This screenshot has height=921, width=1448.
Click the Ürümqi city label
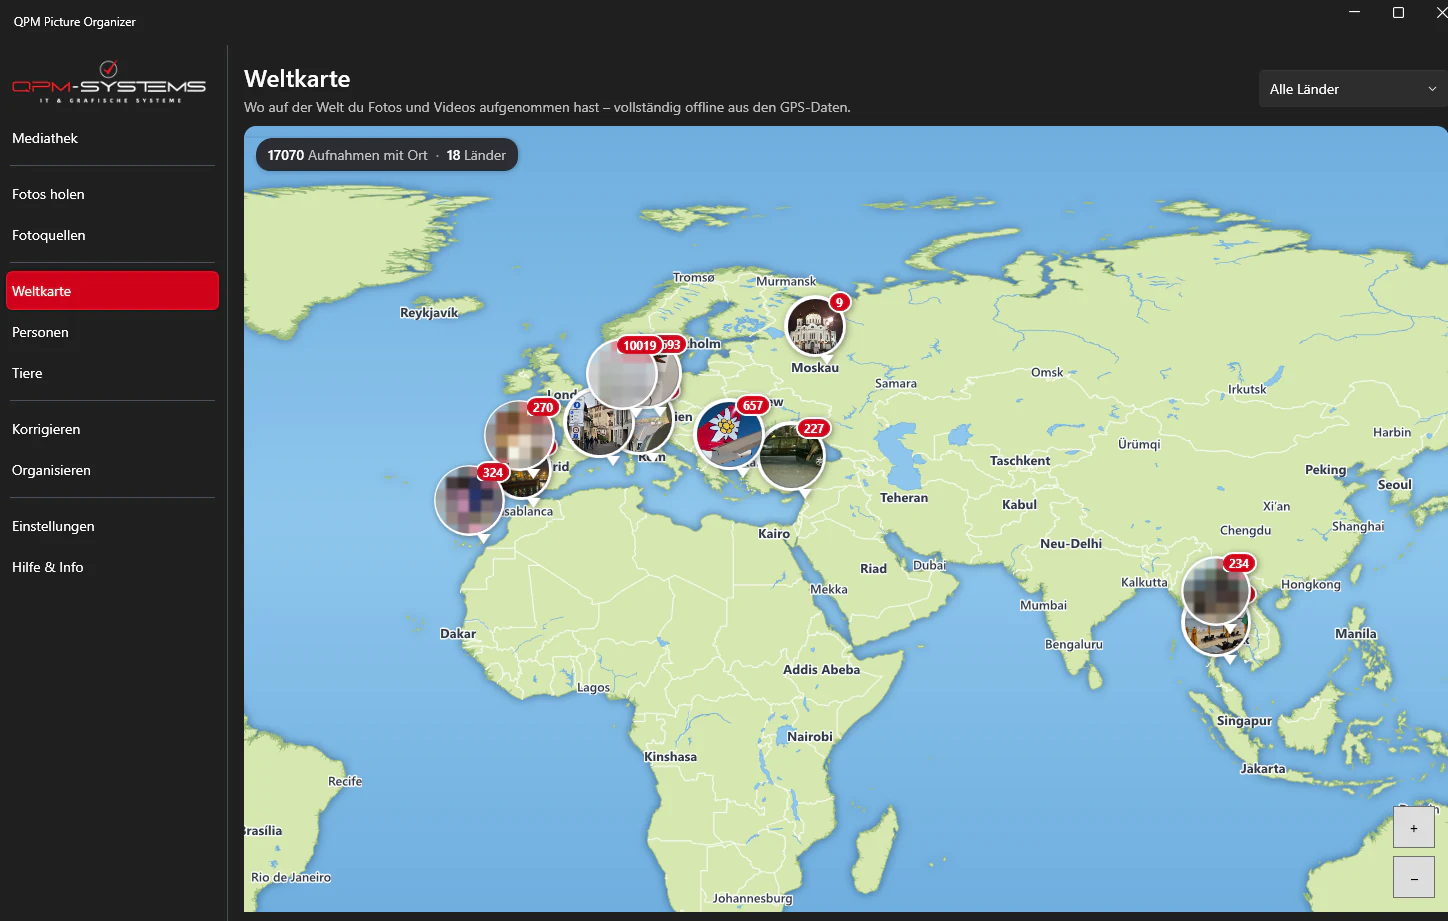pyautogui.click(x=1139, y=444)
